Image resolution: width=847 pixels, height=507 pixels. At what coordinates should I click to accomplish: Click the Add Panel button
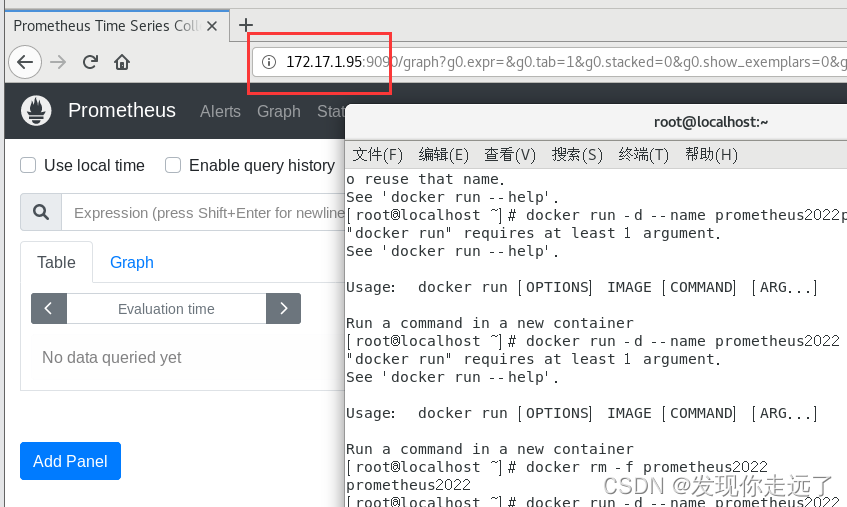(x=70, y=461)
